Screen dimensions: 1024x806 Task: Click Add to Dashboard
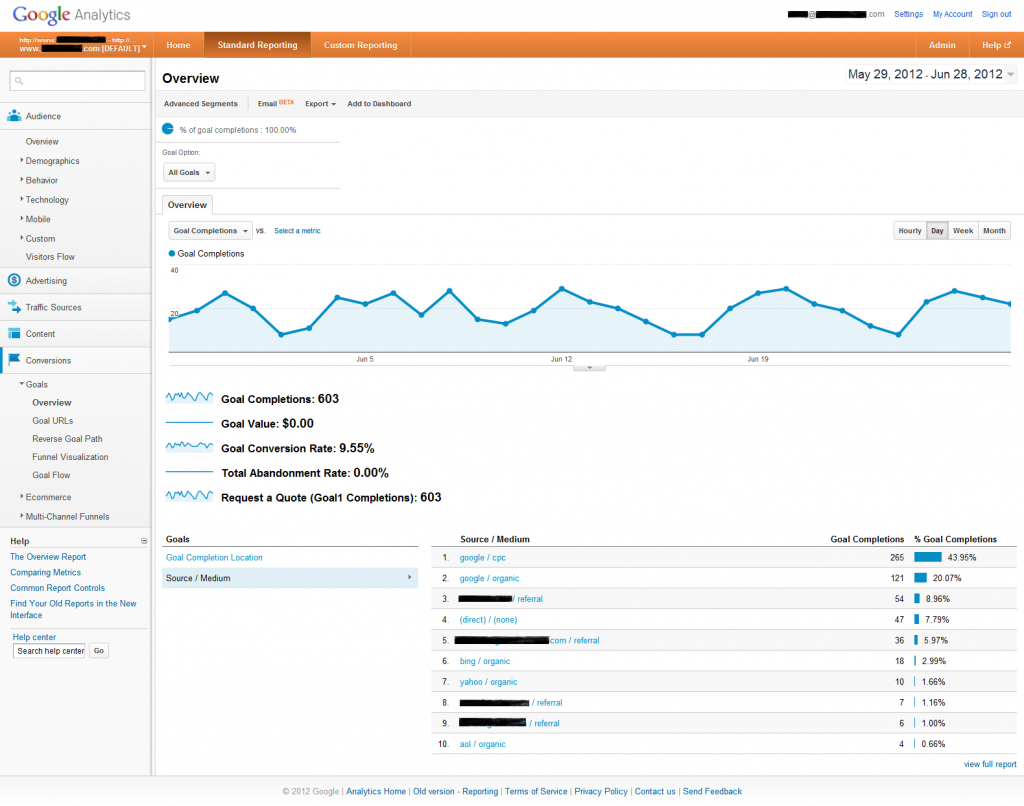pos(379,104)
